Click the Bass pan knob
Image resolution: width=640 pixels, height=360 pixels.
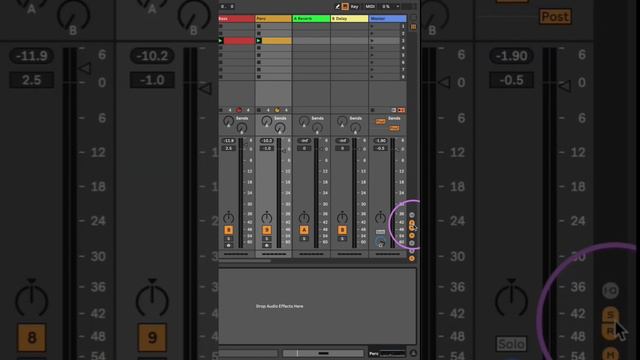point(229,218)
